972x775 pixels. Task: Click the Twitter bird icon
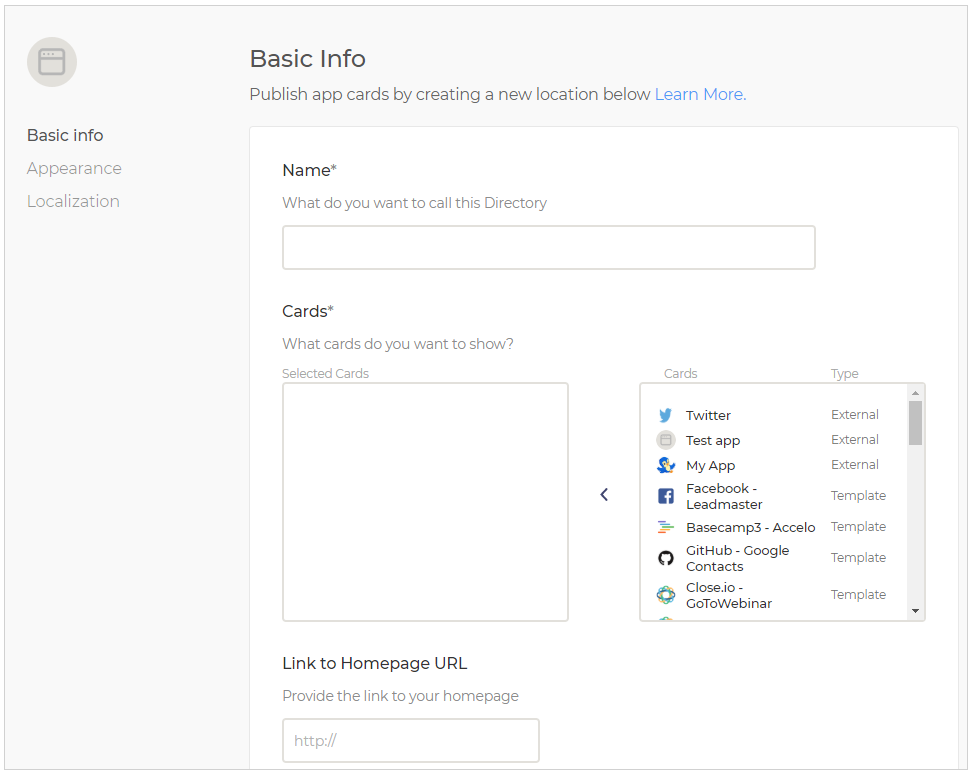[666, 414]
